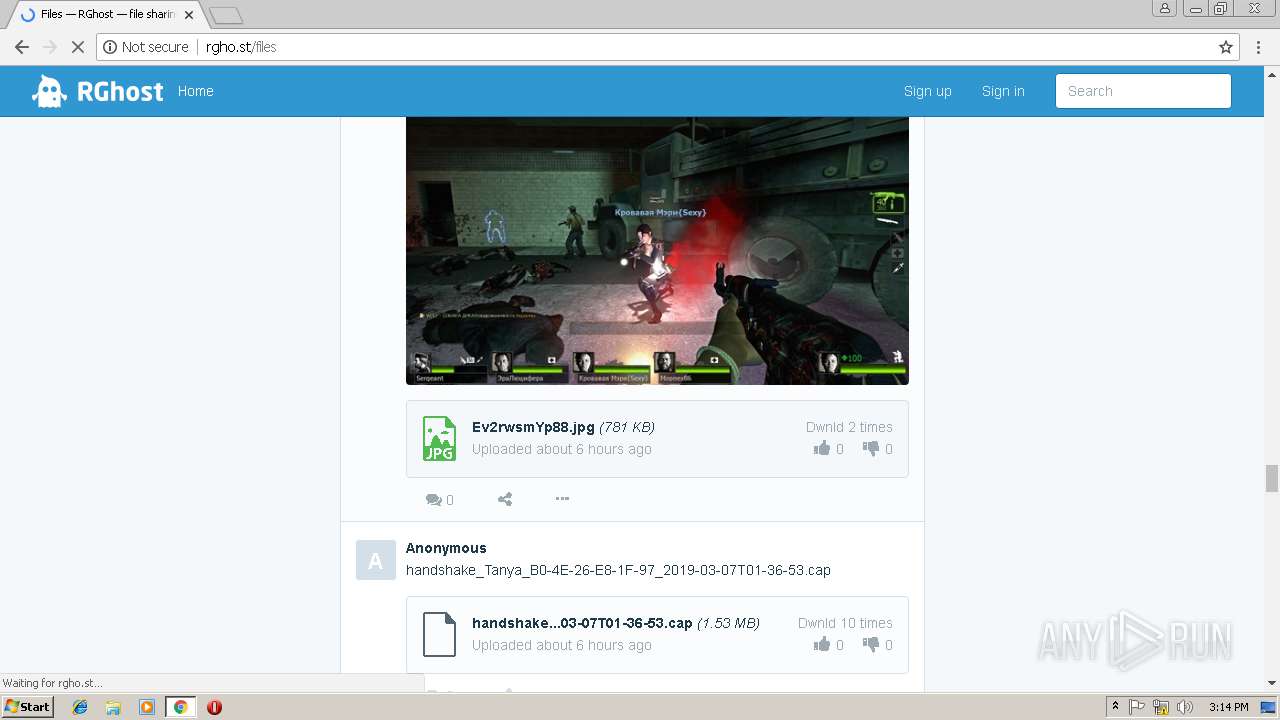
Task: Click the handshake_Tanya full filename text
Action: pyautogui.click(x=618, y=570)
